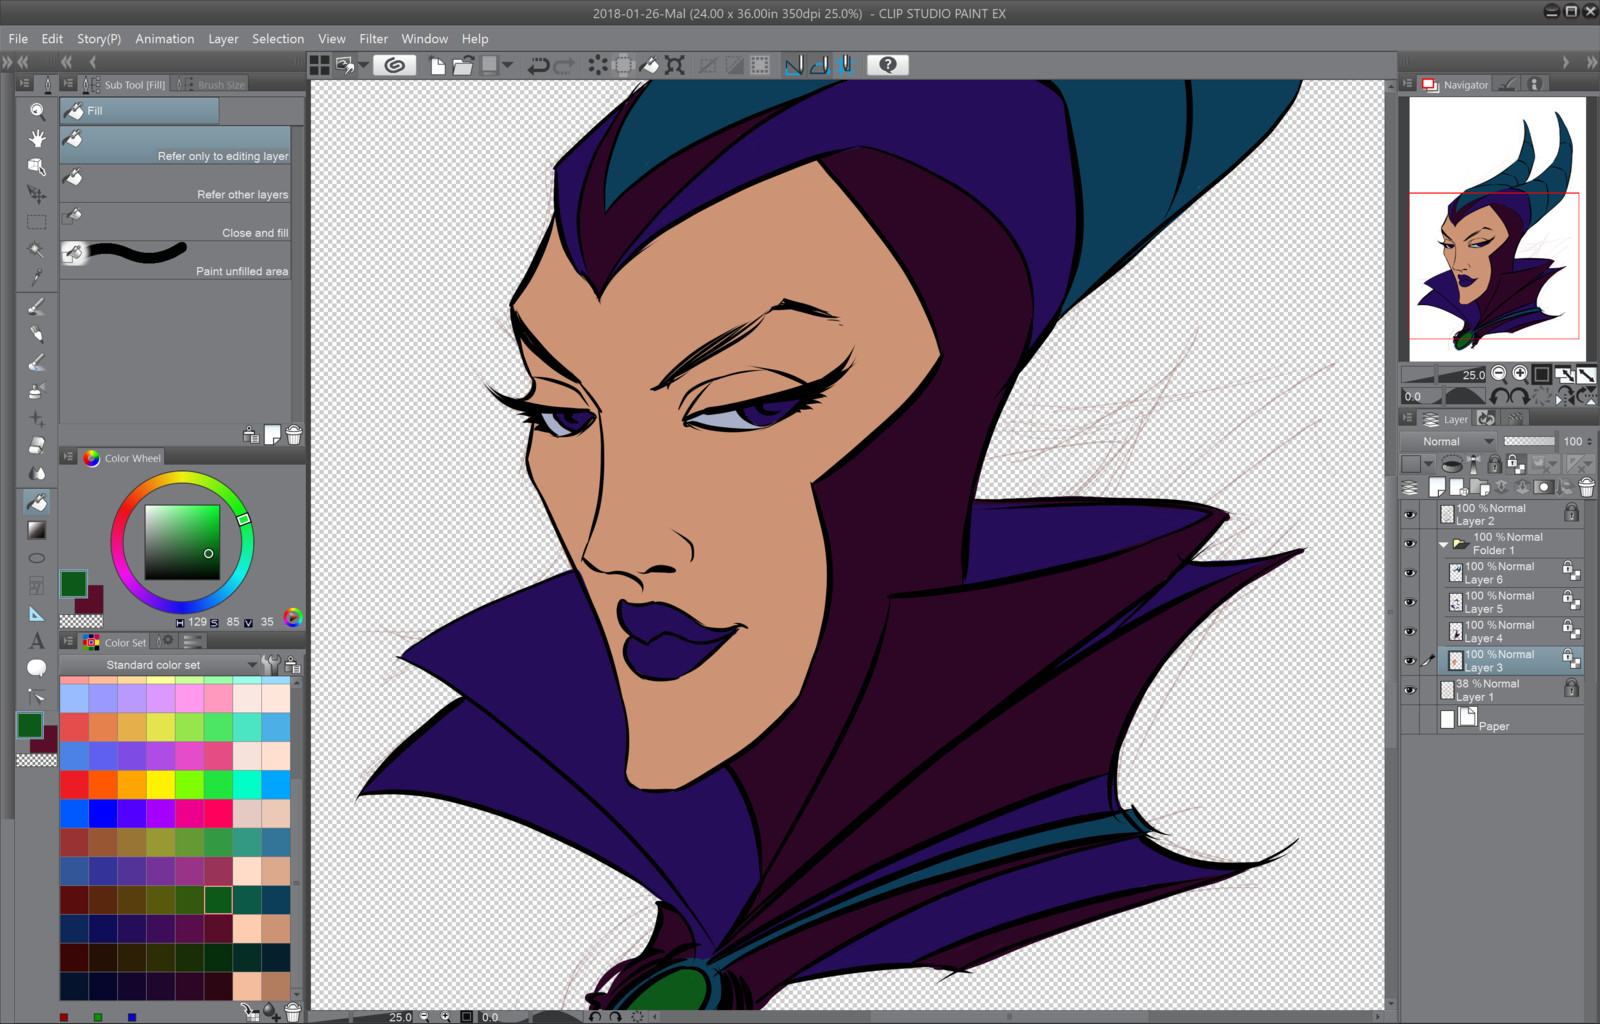Viewport: 1600px width, 1024px height.
Task: Delete layer with trash icon in Layer panel
Action: click(1586, 487)
